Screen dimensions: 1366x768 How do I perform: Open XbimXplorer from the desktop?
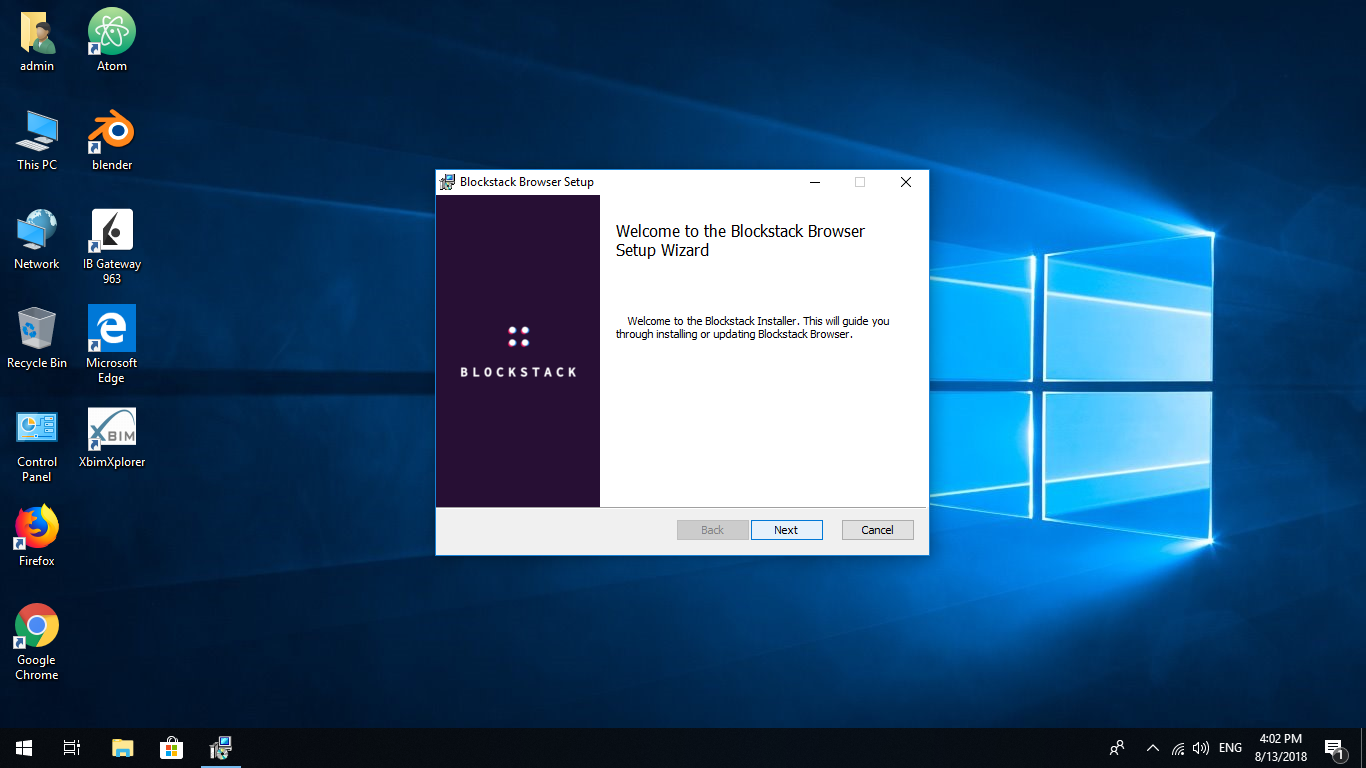tap(111, 428)
